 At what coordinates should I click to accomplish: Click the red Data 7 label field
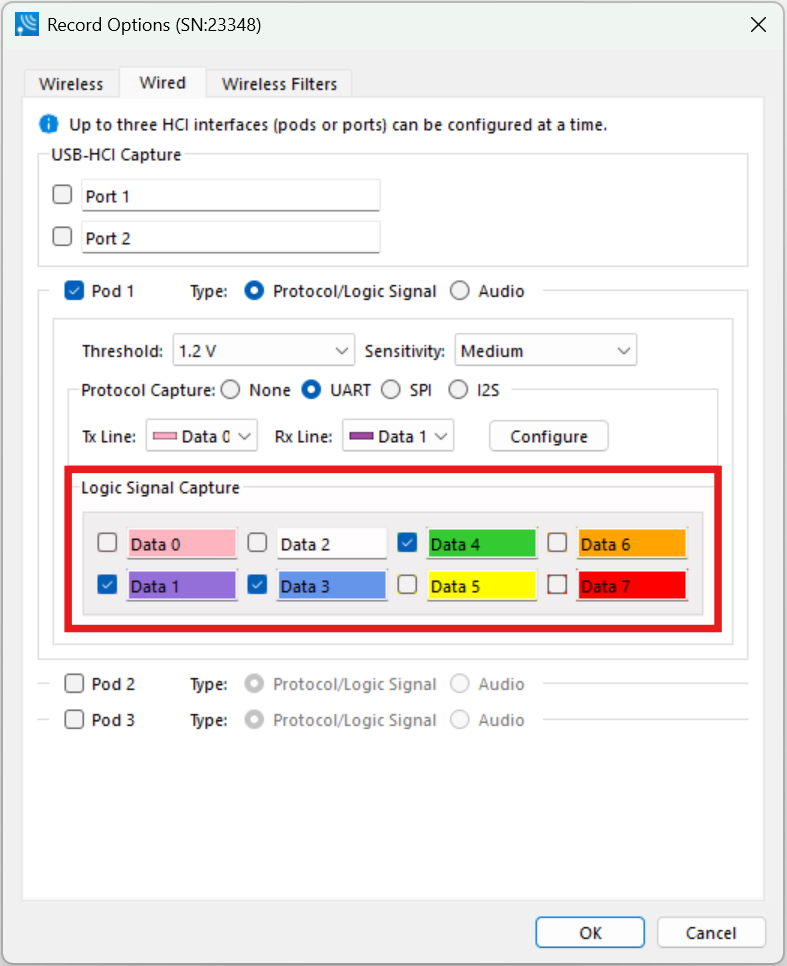(x=632, y=585)
